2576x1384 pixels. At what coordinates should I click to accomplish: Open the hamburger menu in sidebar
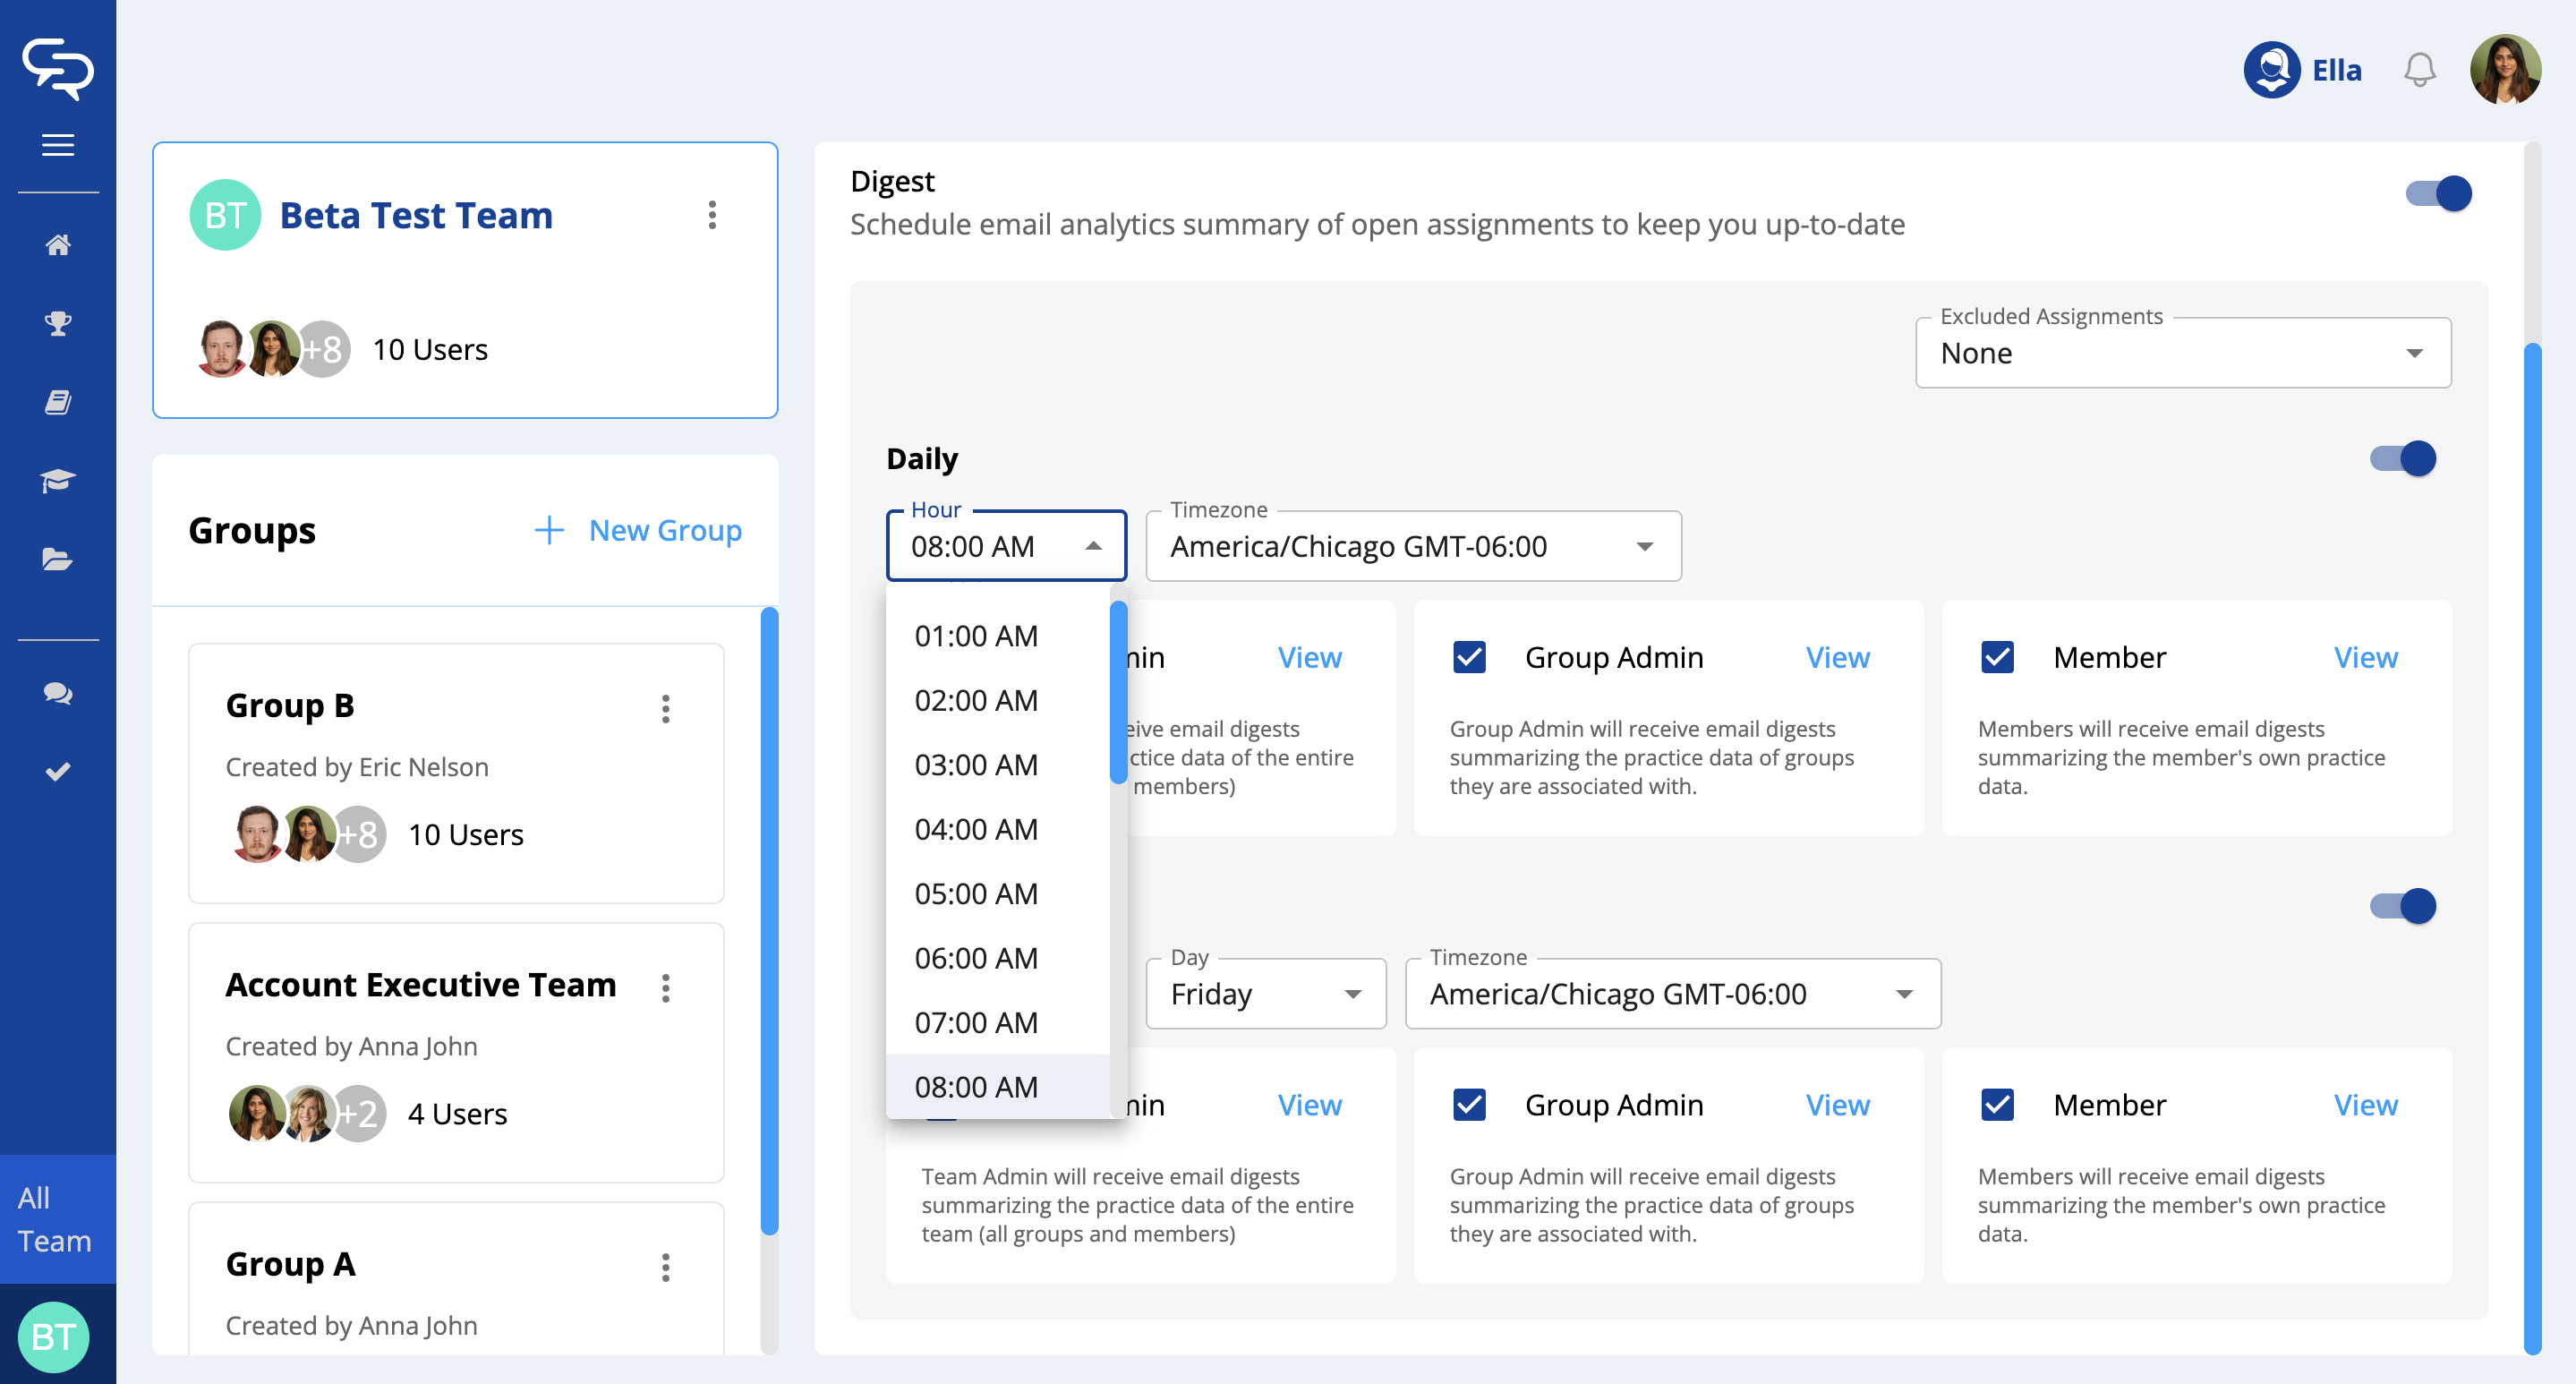[x=58, y=145]
